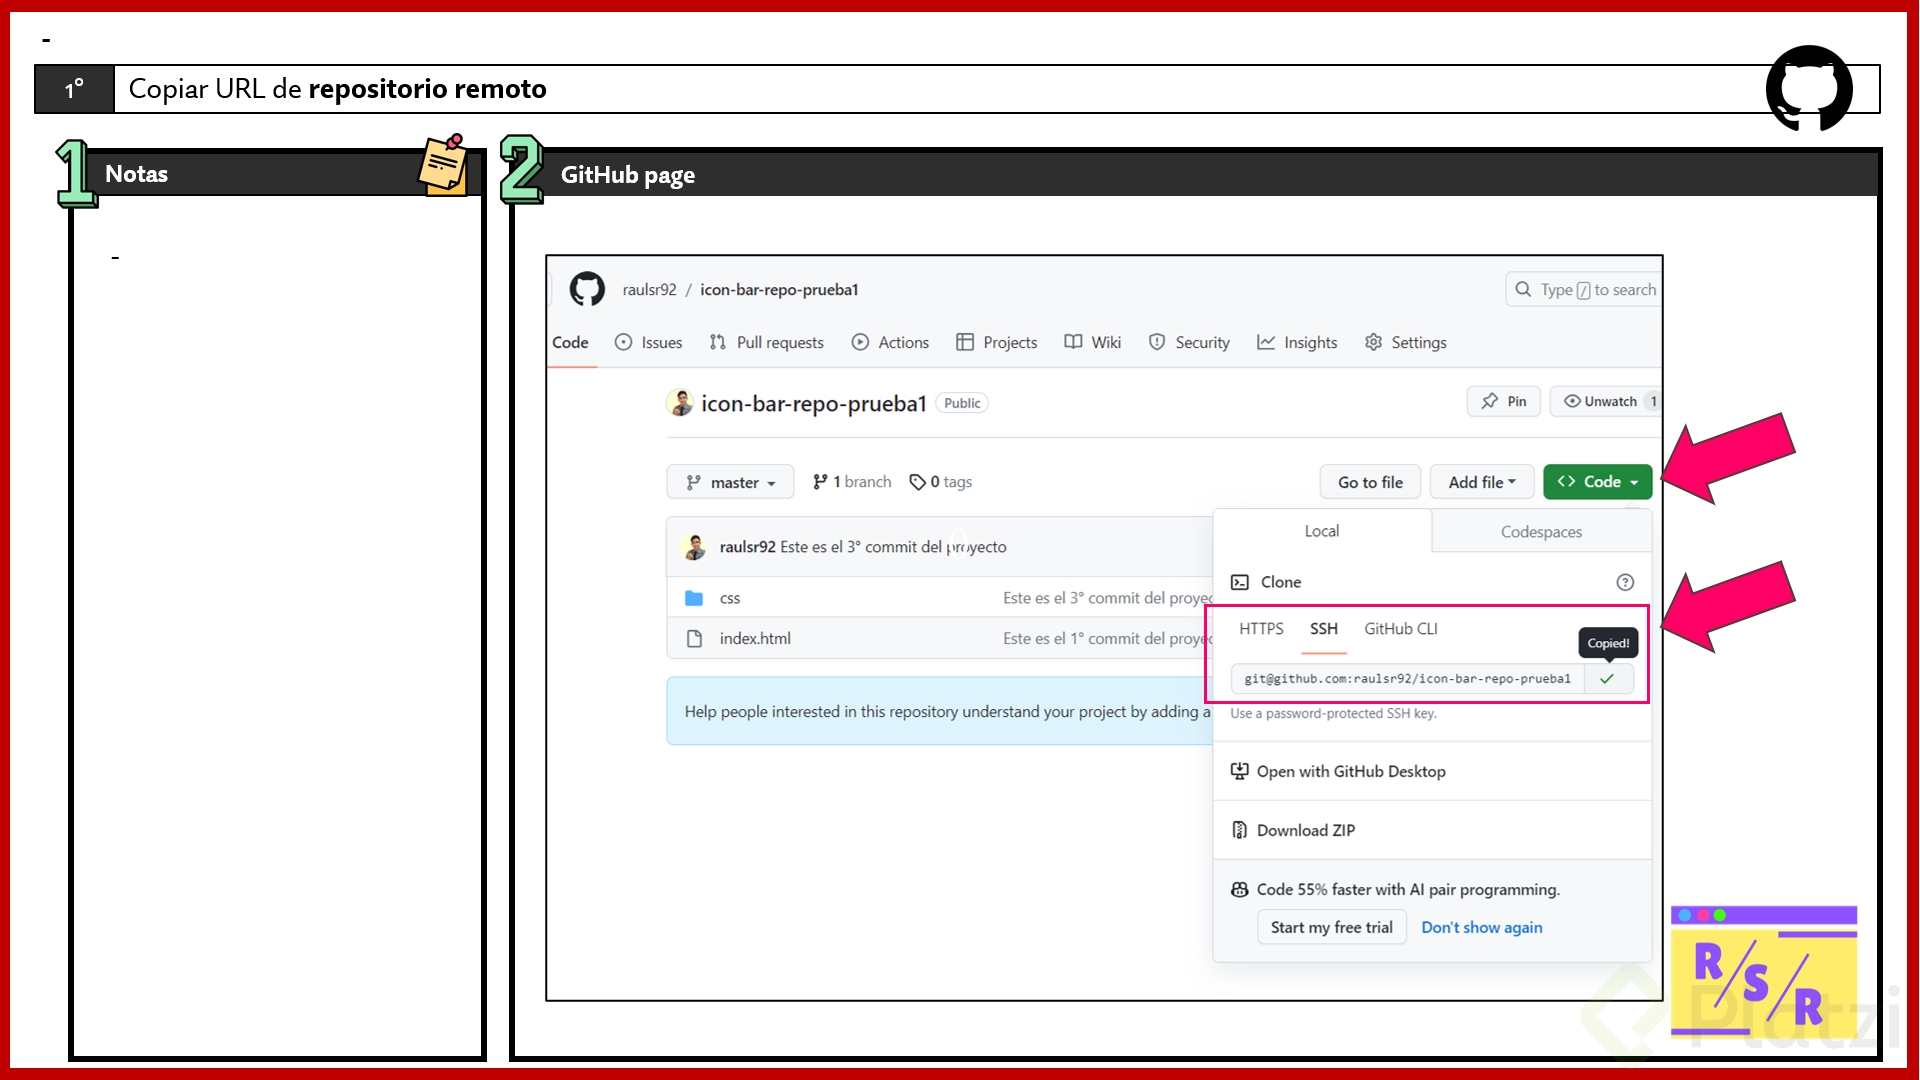This screenshot has height=1080, width=1920.
Task: Click the green Code dropdown button
Action: point(1597,482)
